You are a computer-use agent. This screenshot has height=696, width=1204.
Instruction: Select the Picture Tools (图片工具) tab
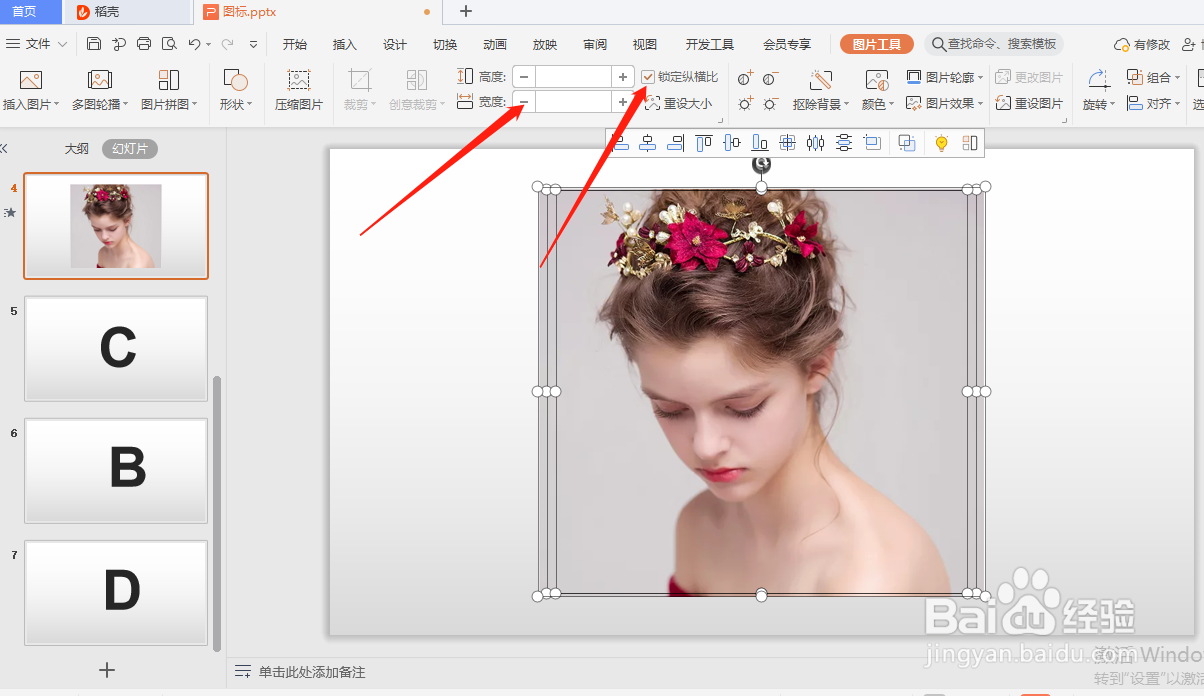pyautogui.click(x=877, y=44)
